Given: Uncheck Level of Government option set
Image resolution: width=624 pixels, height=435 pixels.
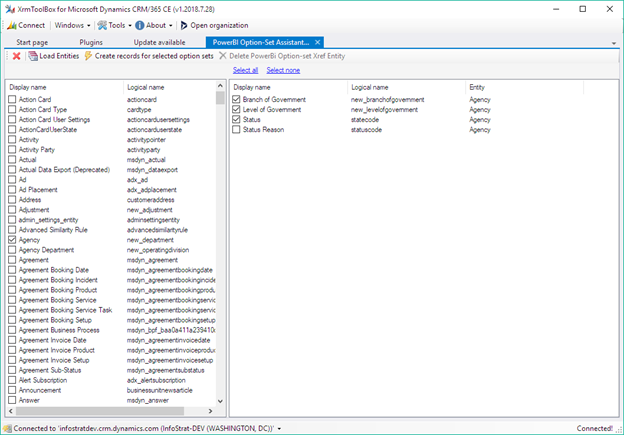Looking at the screenshot, I should (236, 109).
